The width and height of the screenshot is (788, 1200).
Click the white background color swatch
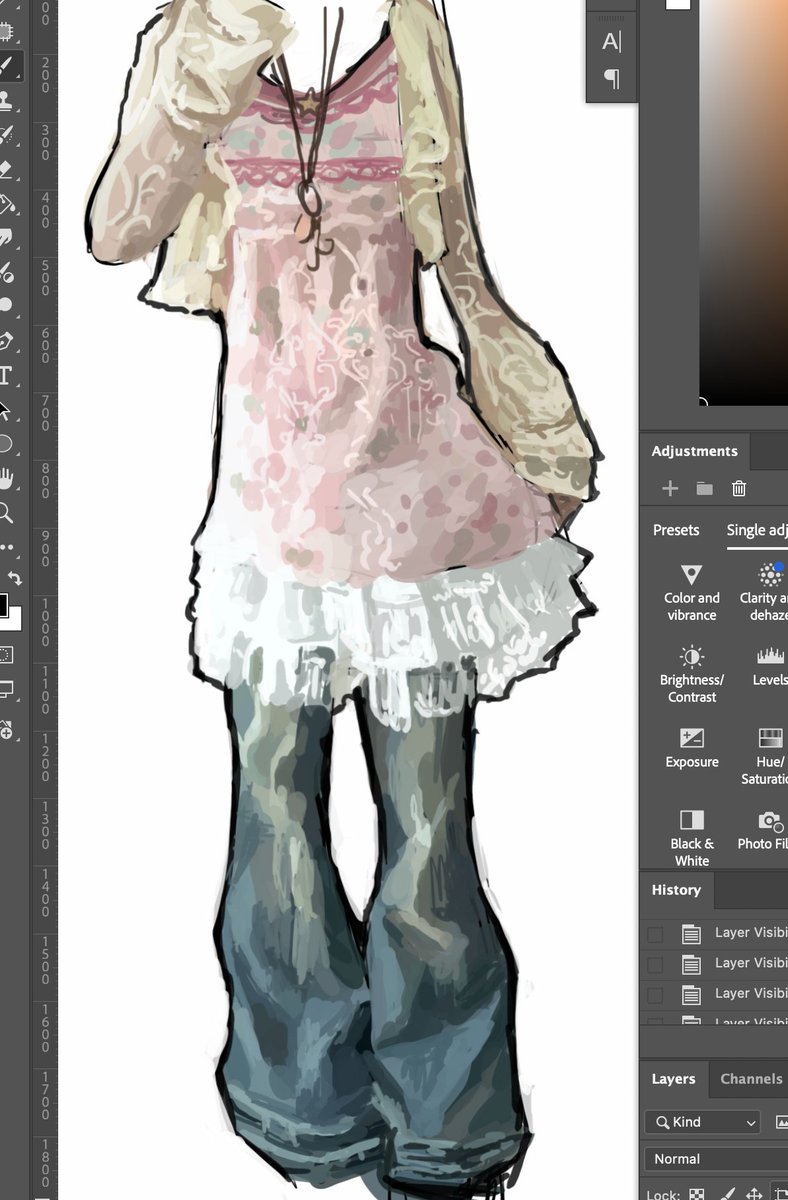(15, 623)
